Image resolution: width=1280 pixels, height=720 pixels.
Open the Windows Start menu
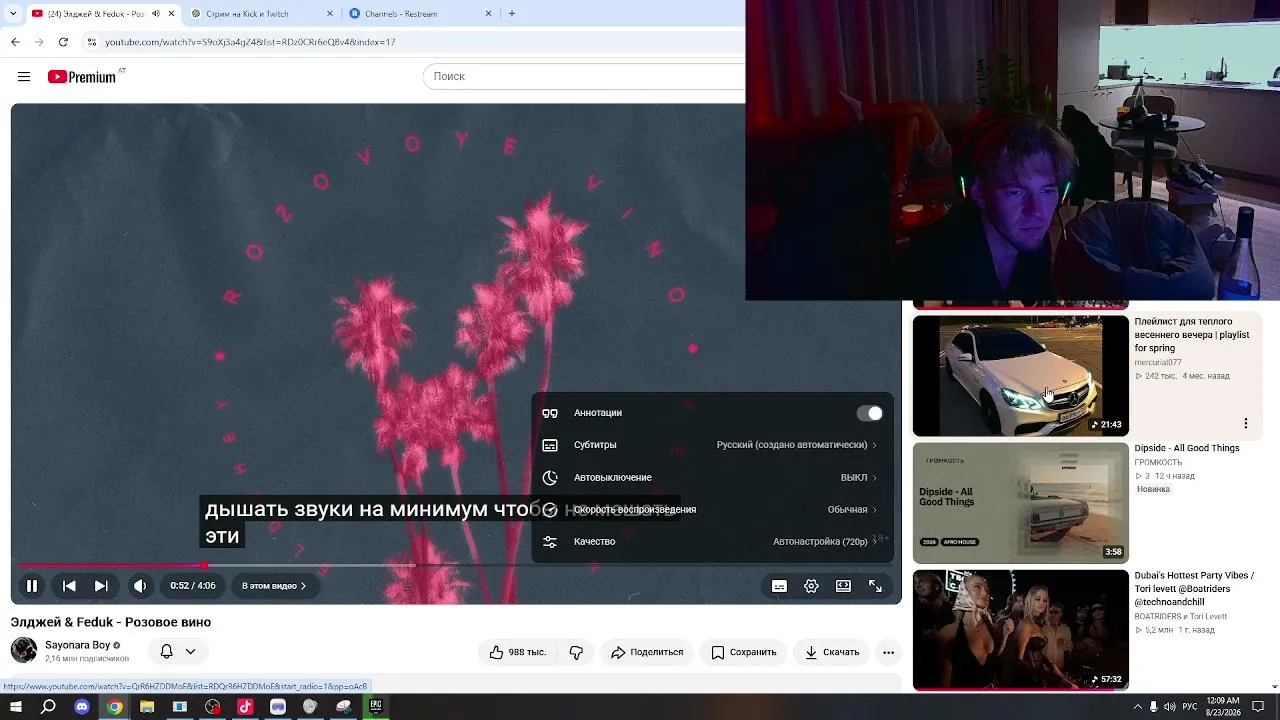16,707
